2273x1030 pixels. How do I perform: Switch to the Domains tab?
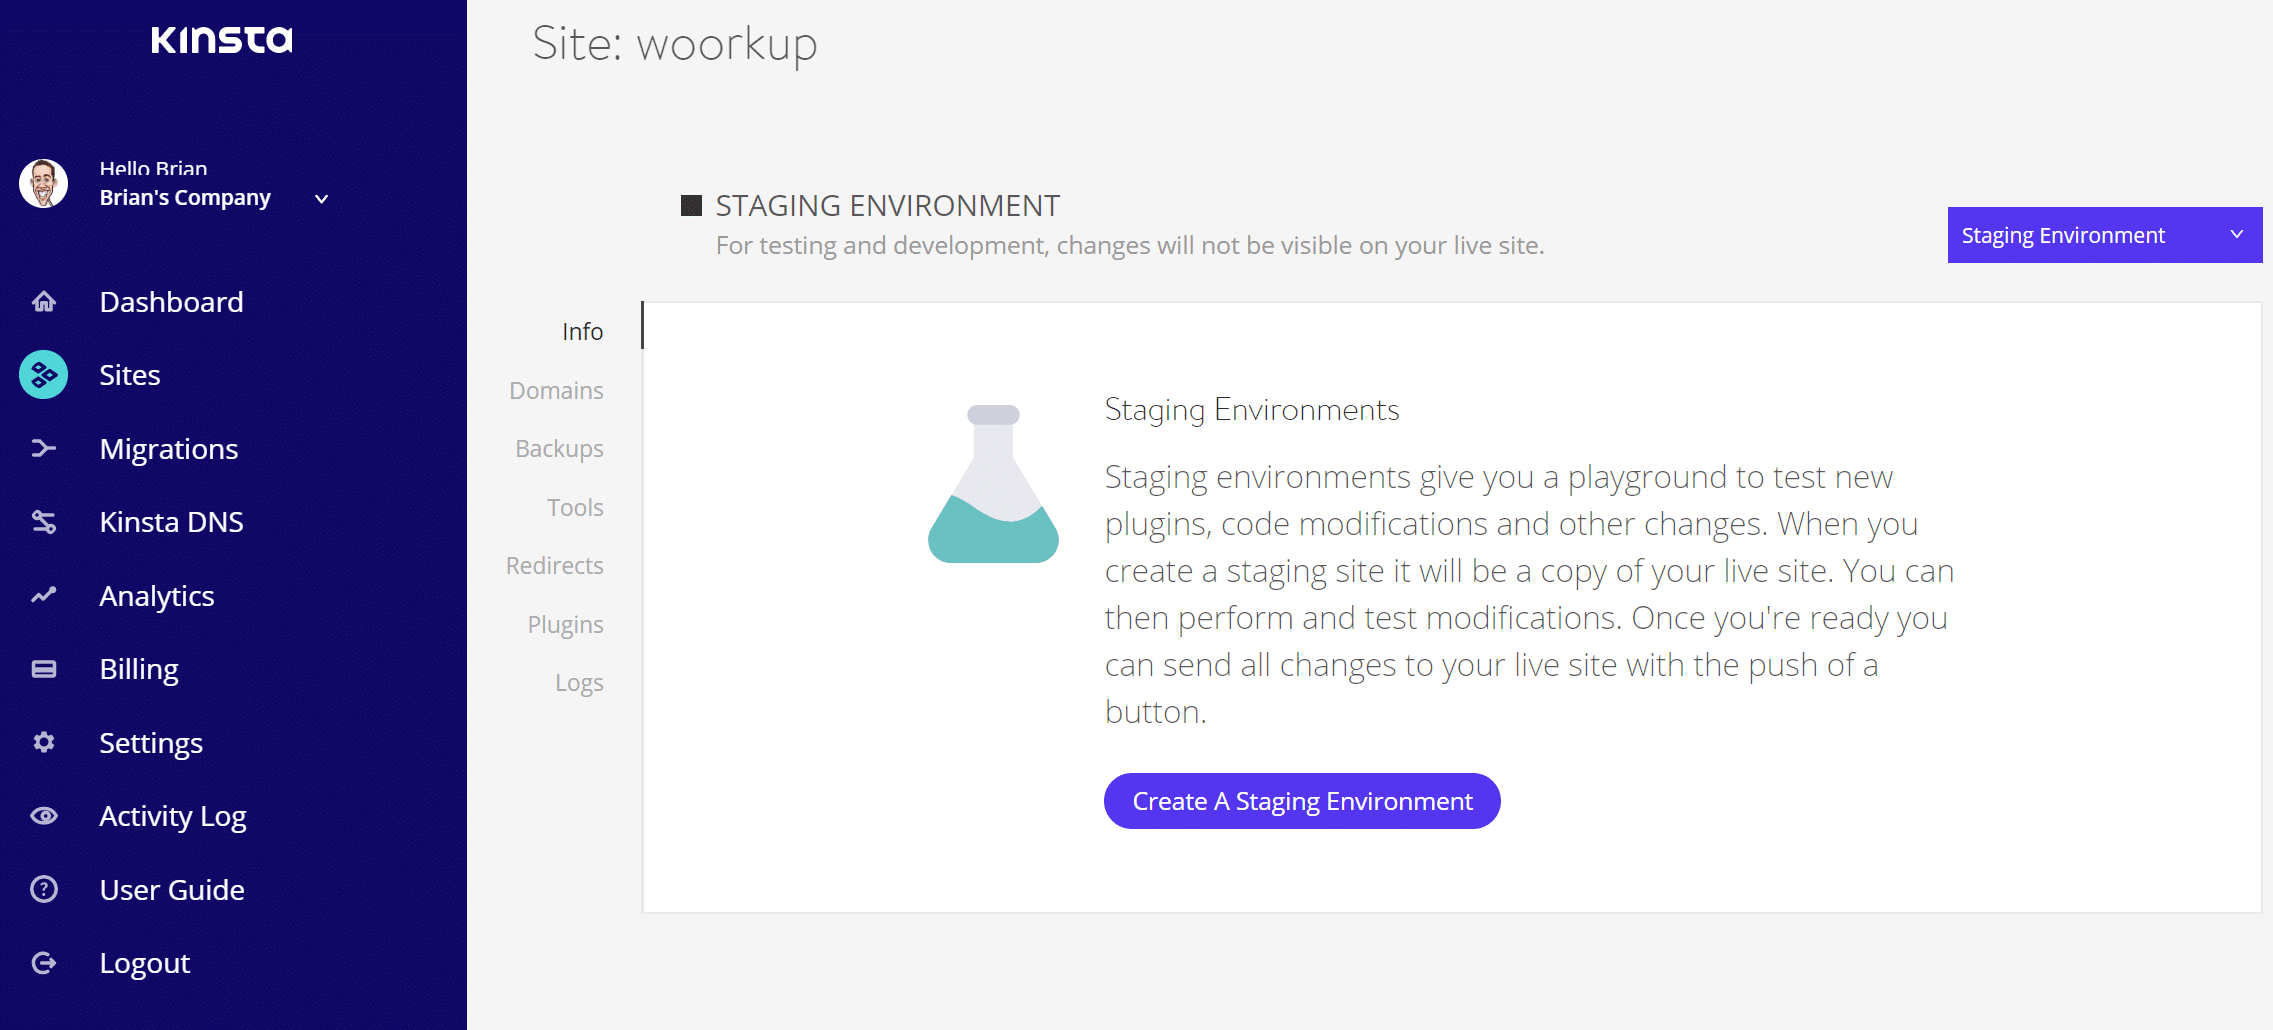click(556, 390)
